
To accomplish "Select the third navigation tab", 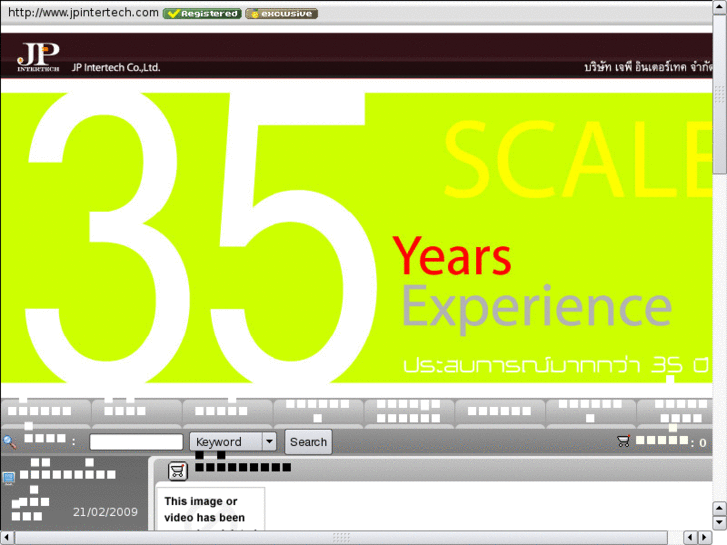I will tap(228, 411).
